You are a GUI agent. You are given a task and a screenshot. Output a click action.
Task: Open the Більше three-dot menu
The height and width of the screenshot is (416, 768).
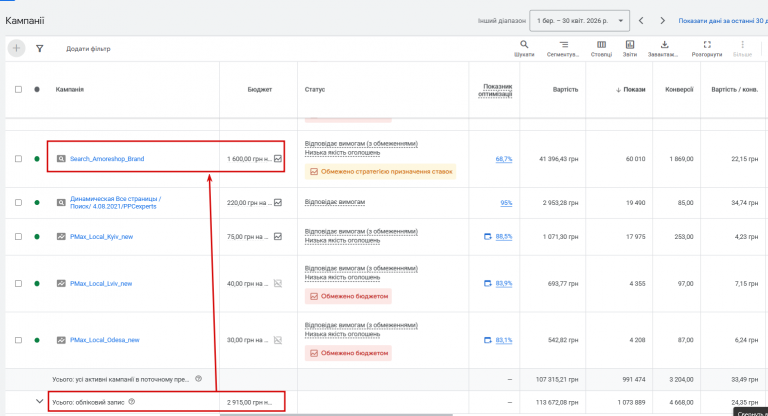click(x=742, y=48)
